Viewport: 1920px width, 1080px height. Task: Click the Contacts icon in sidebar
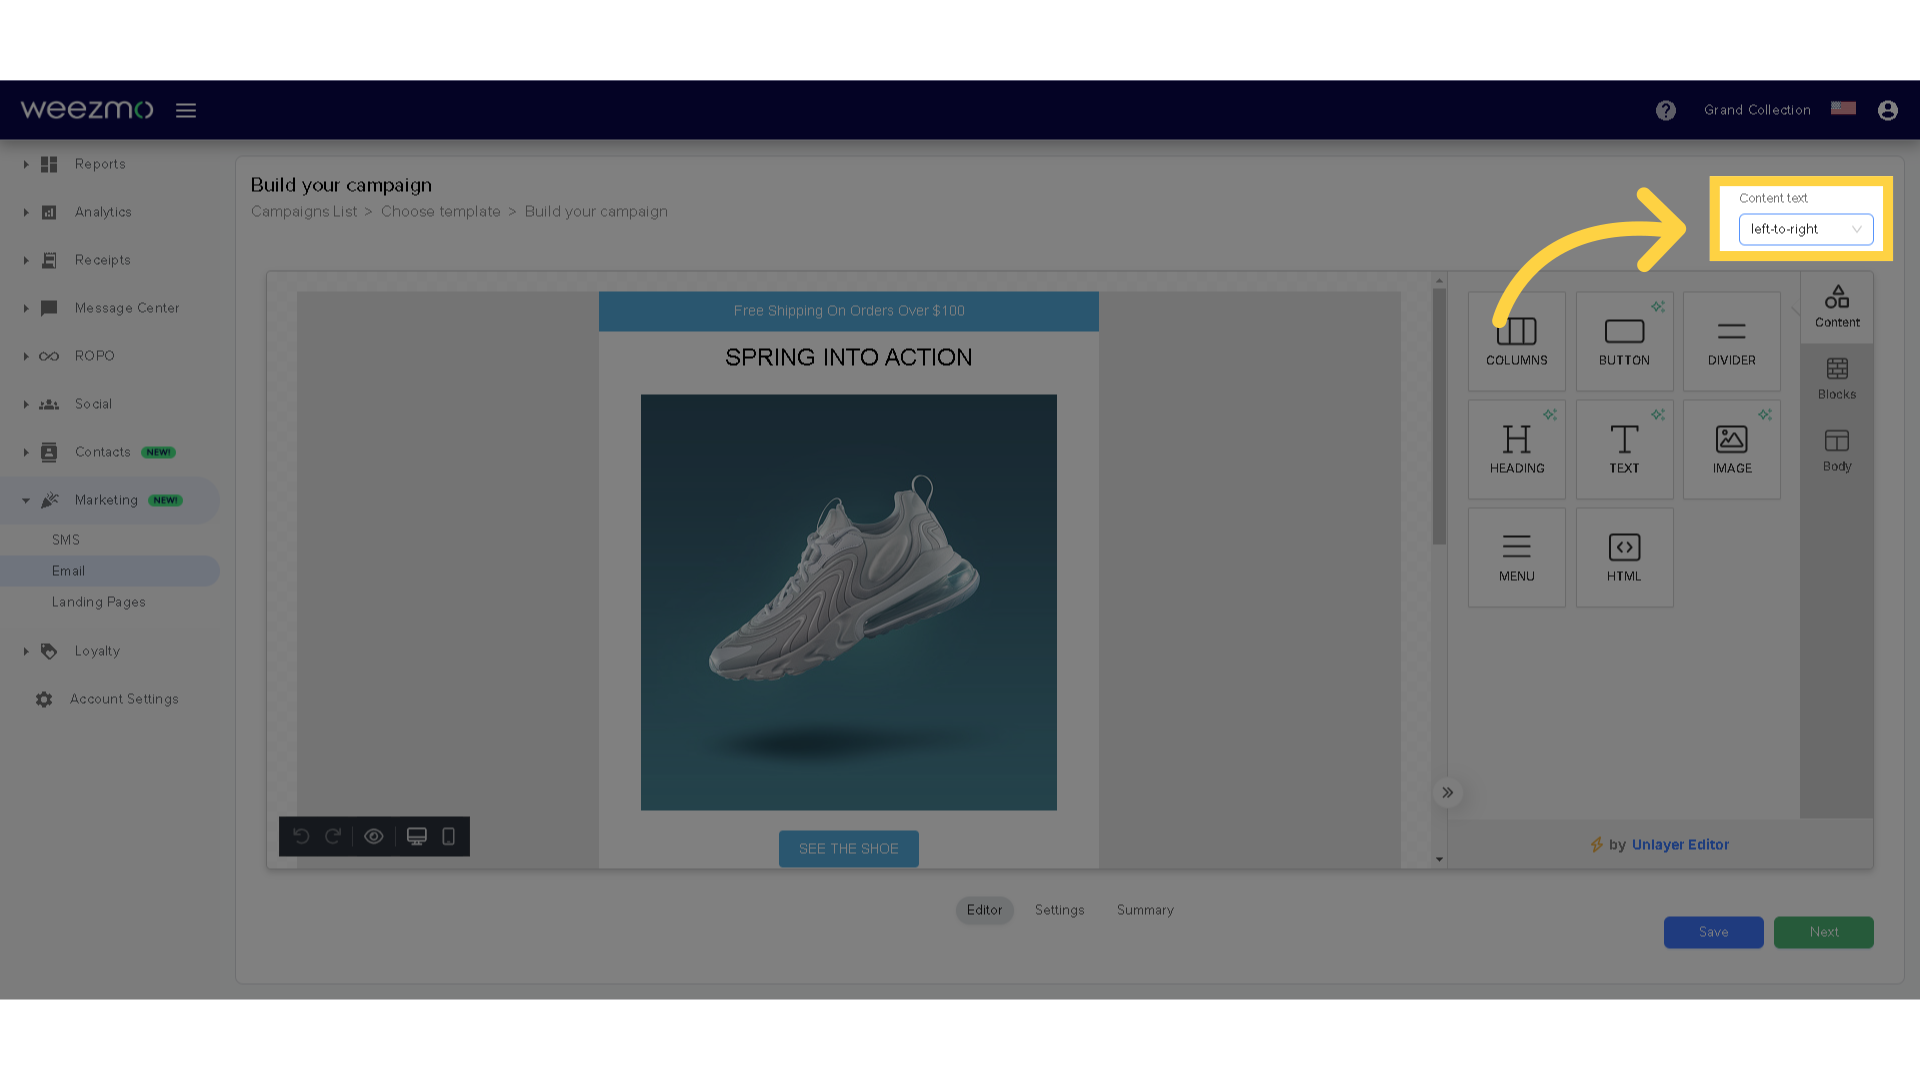pyautogui.click(x=49, y=452)
